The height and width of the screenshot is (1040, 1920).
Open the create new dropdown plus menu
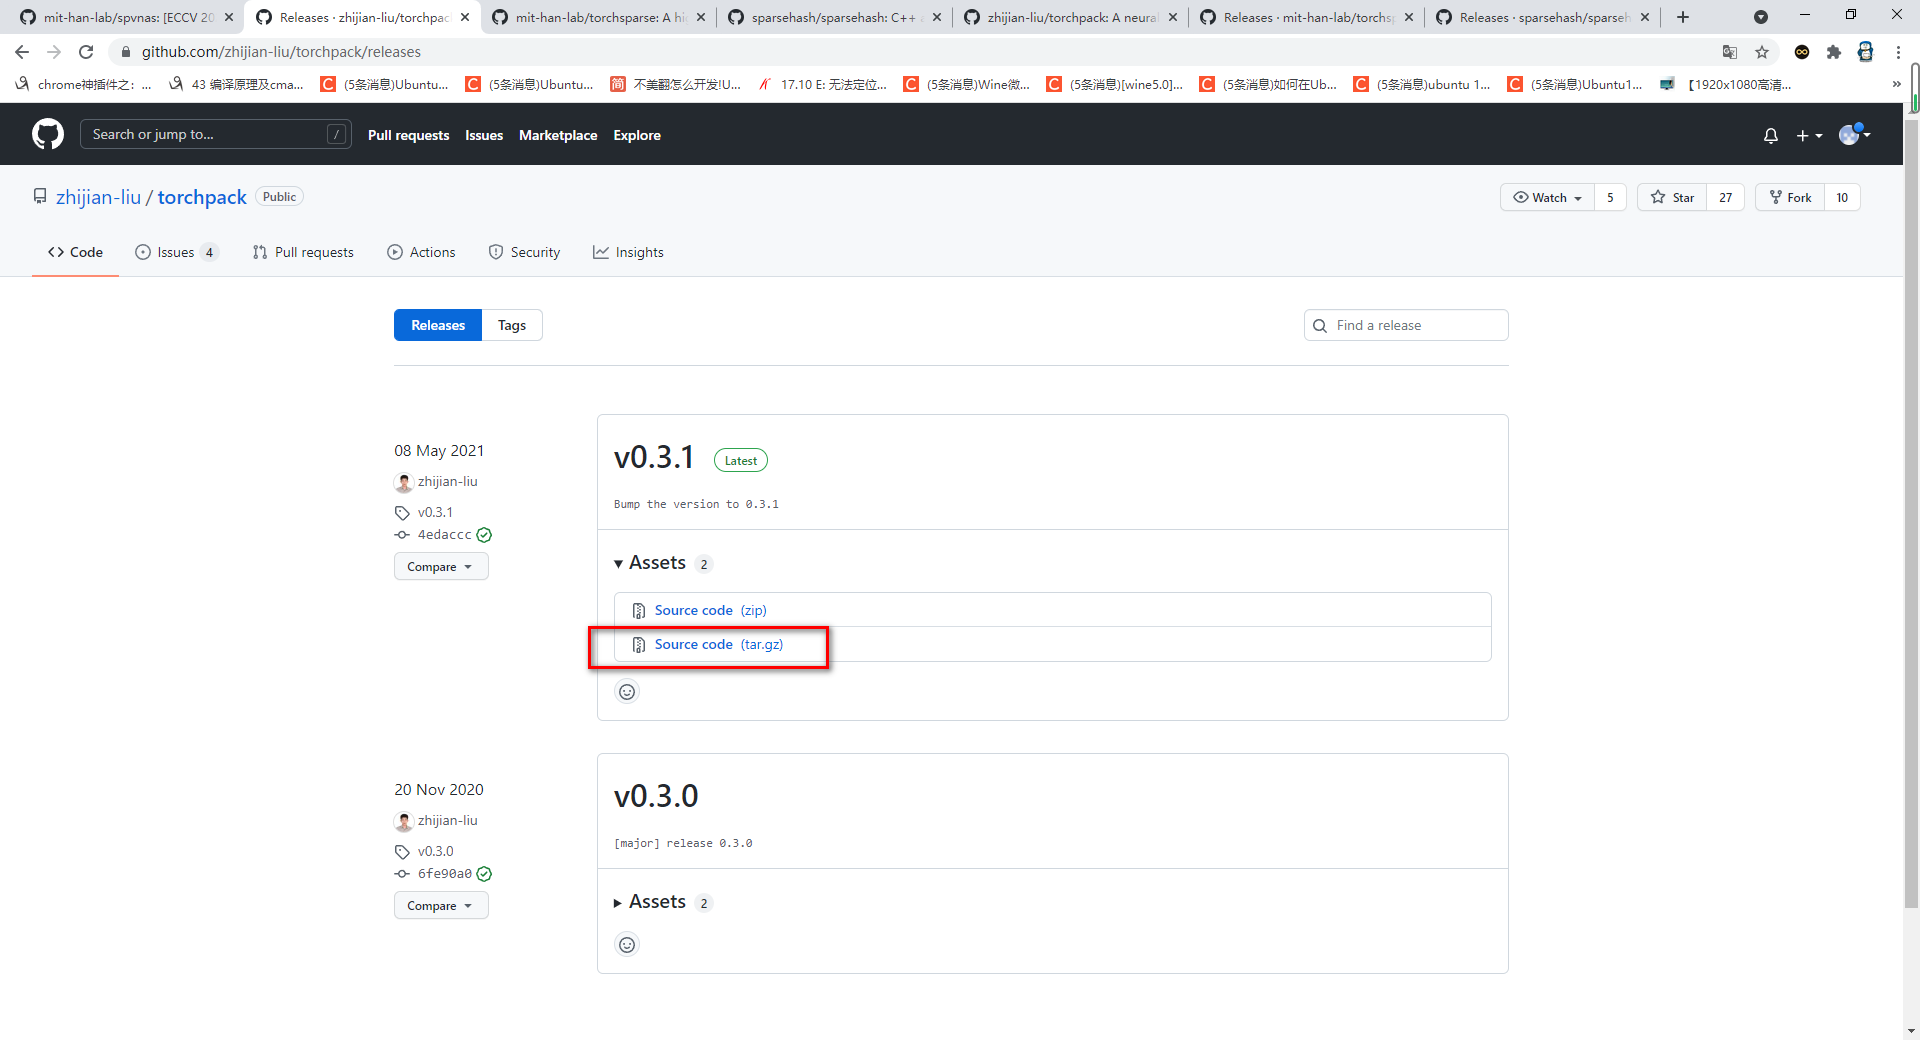tap(1809, 135)
